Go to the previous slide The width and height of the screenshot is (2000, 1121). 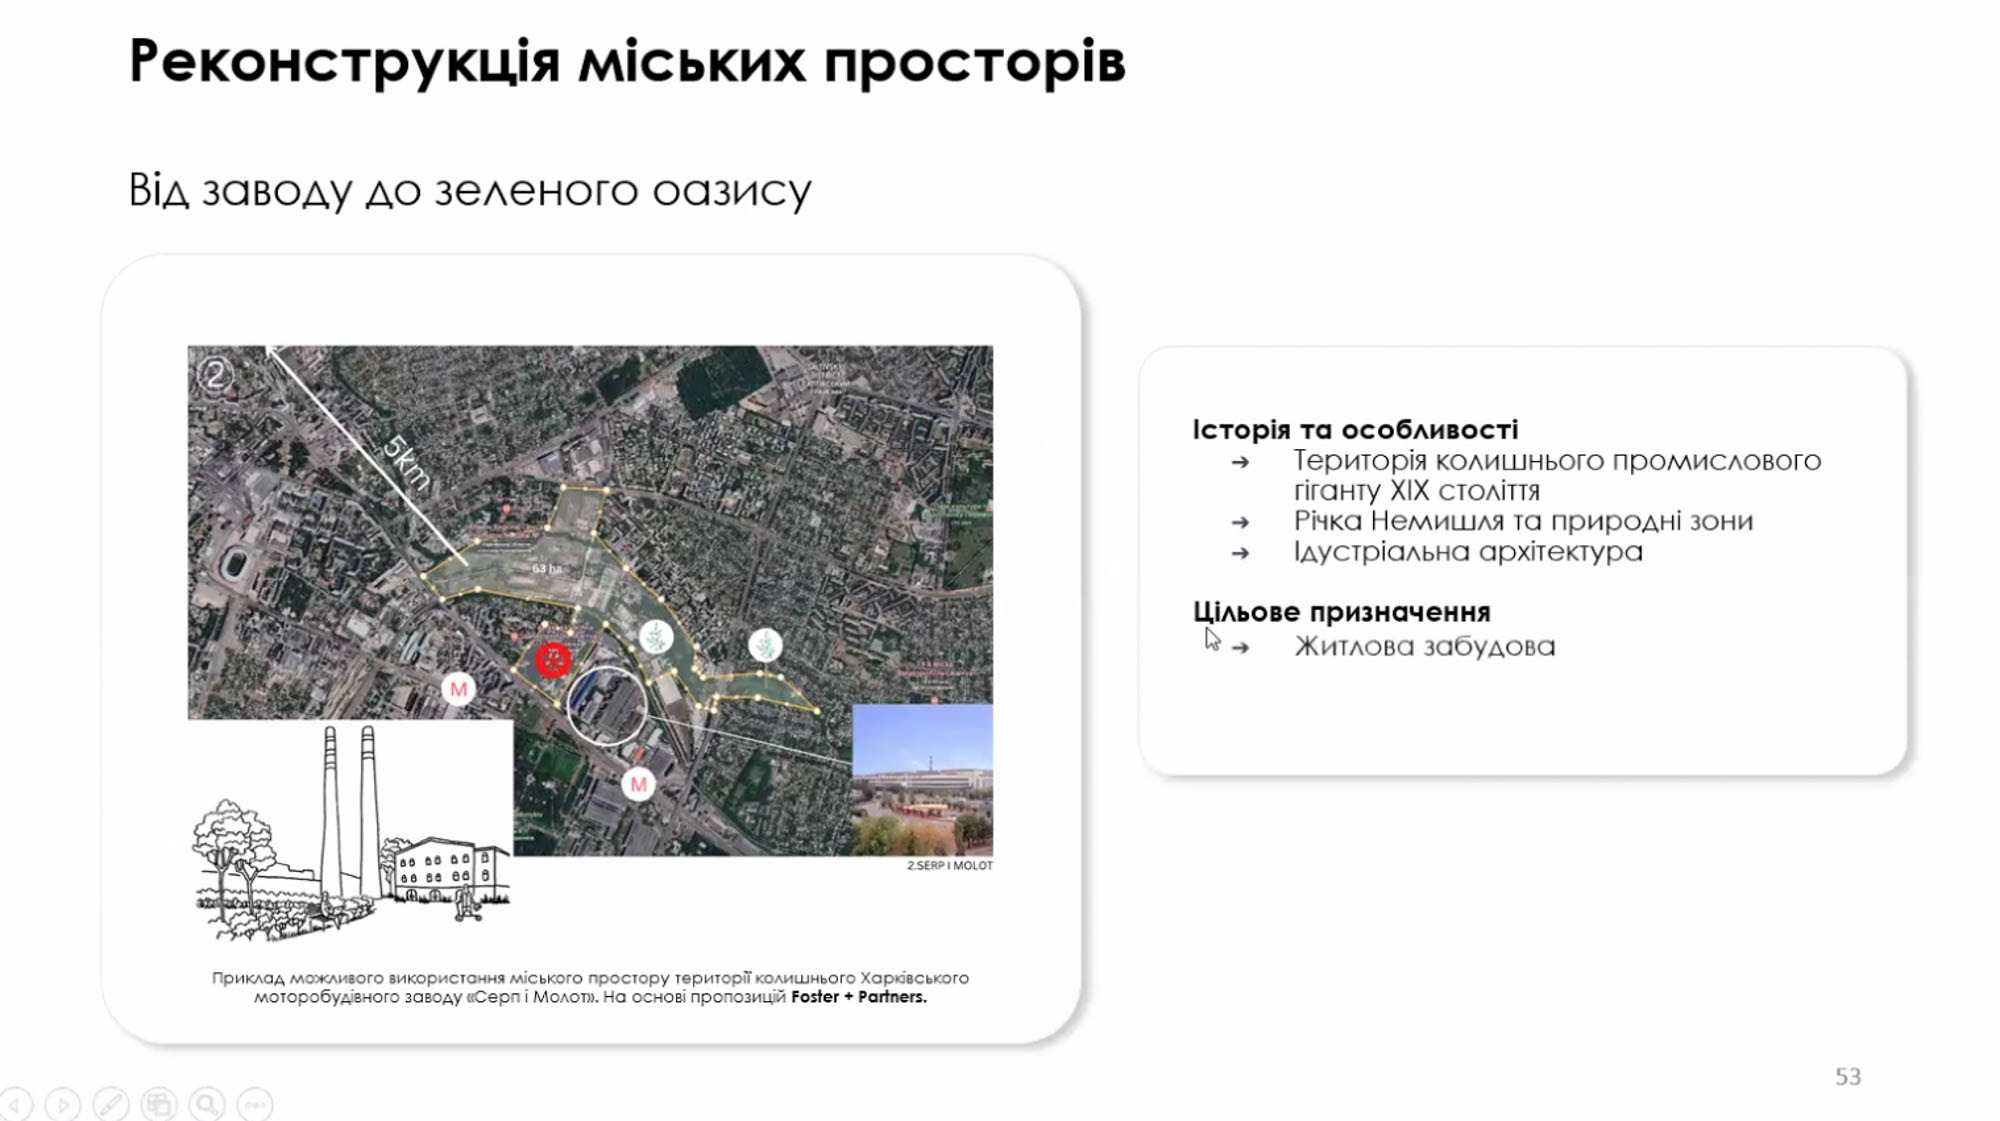[16, 1105]
